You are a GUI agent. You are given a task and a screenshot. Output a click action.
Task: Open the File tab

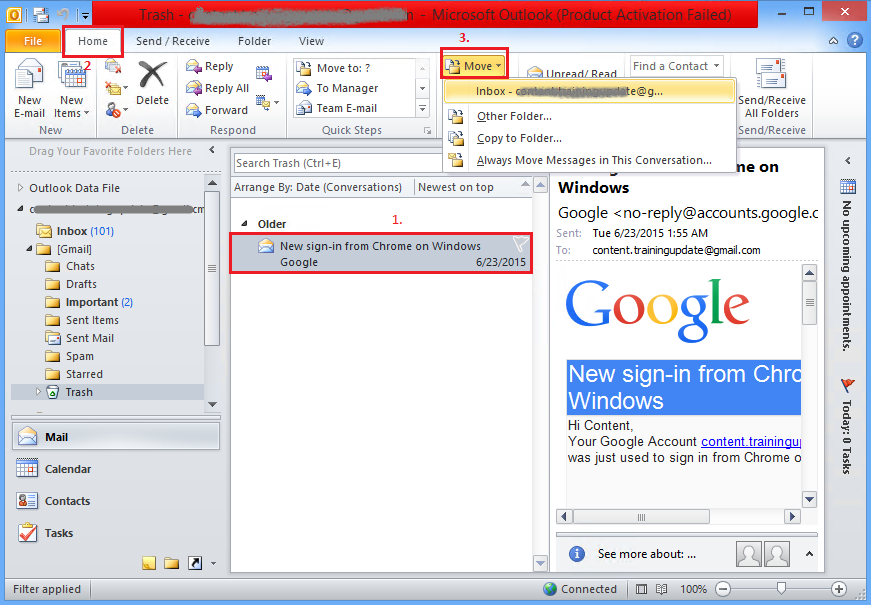coord(33,41)
